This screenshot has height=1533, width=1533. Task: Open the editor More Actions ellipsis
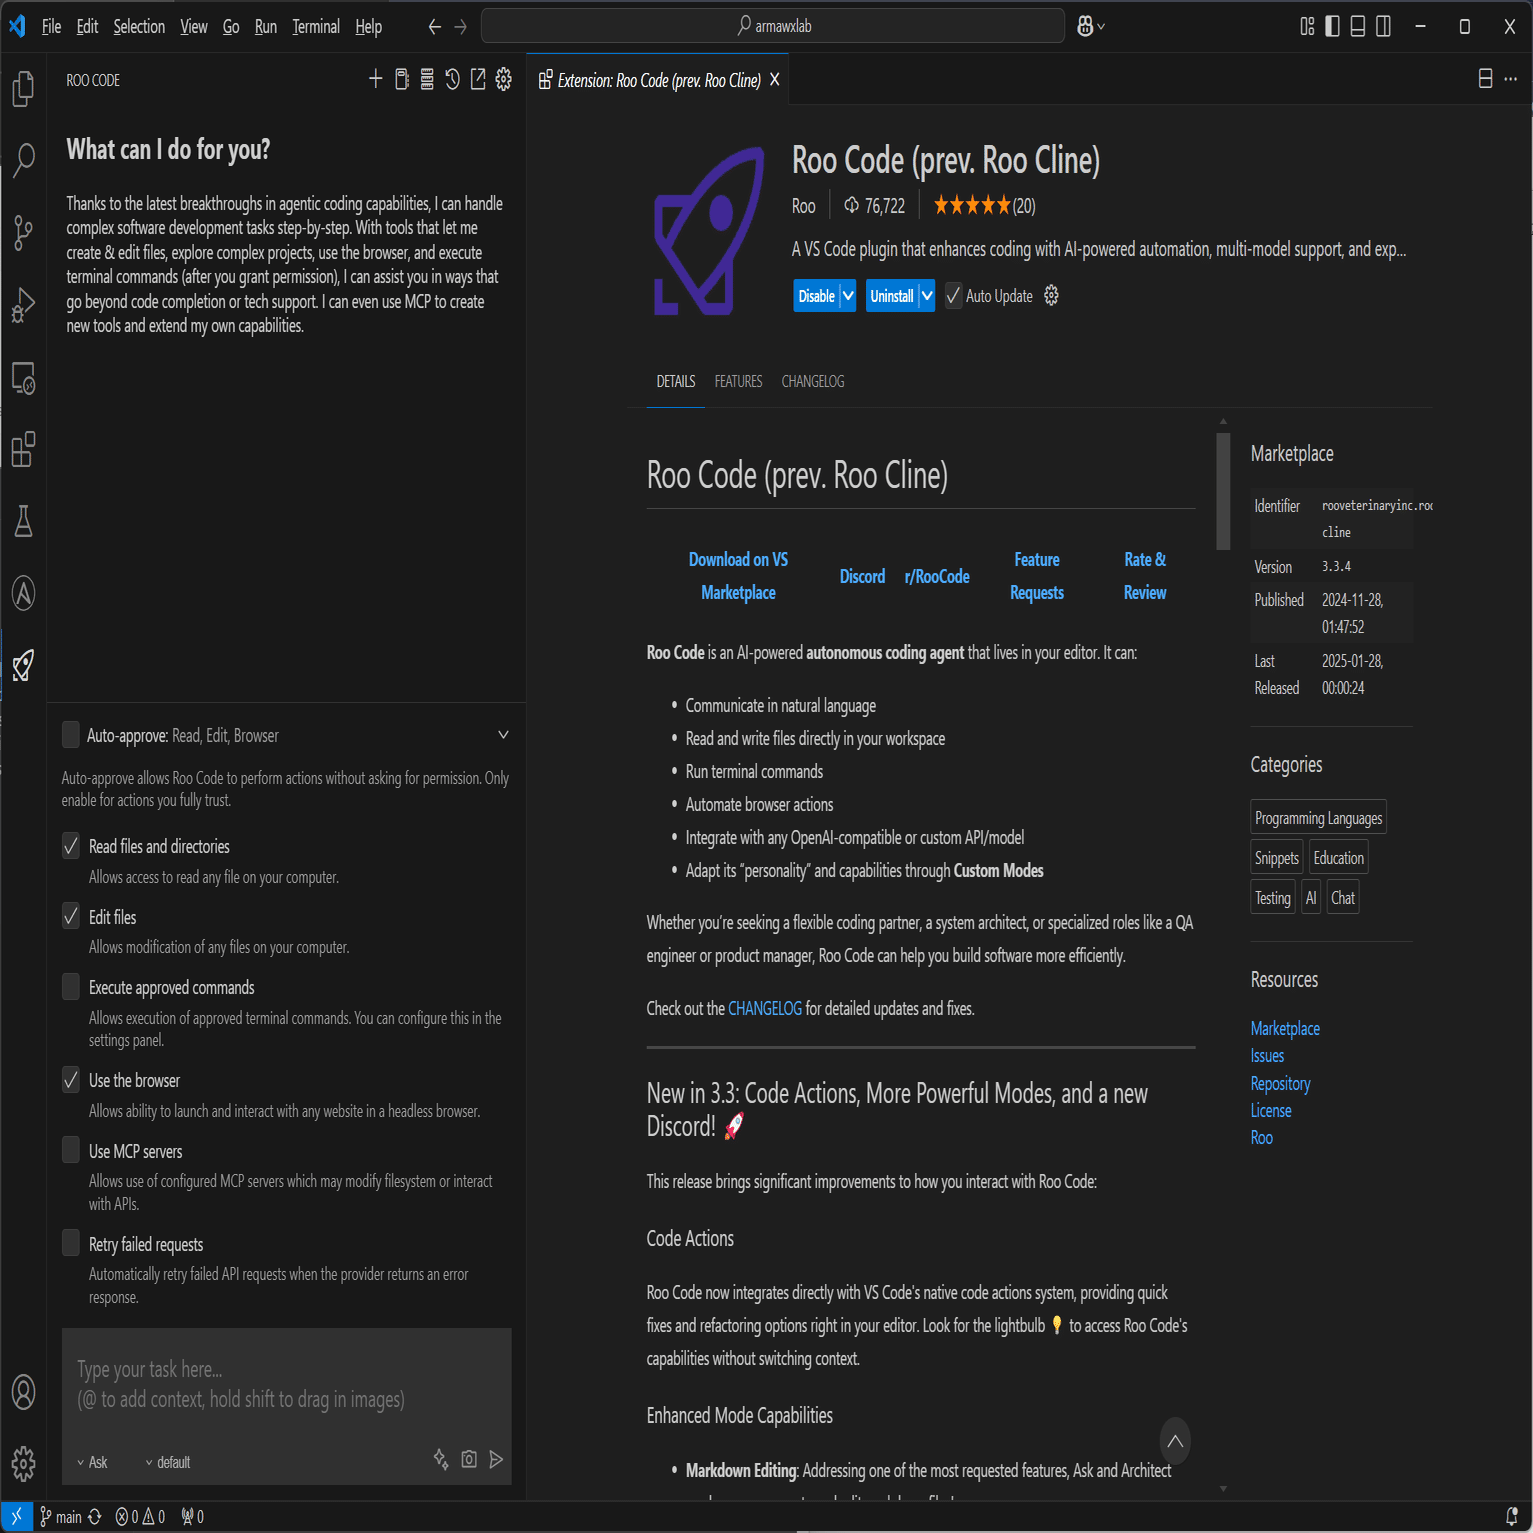pos(1511,79)
